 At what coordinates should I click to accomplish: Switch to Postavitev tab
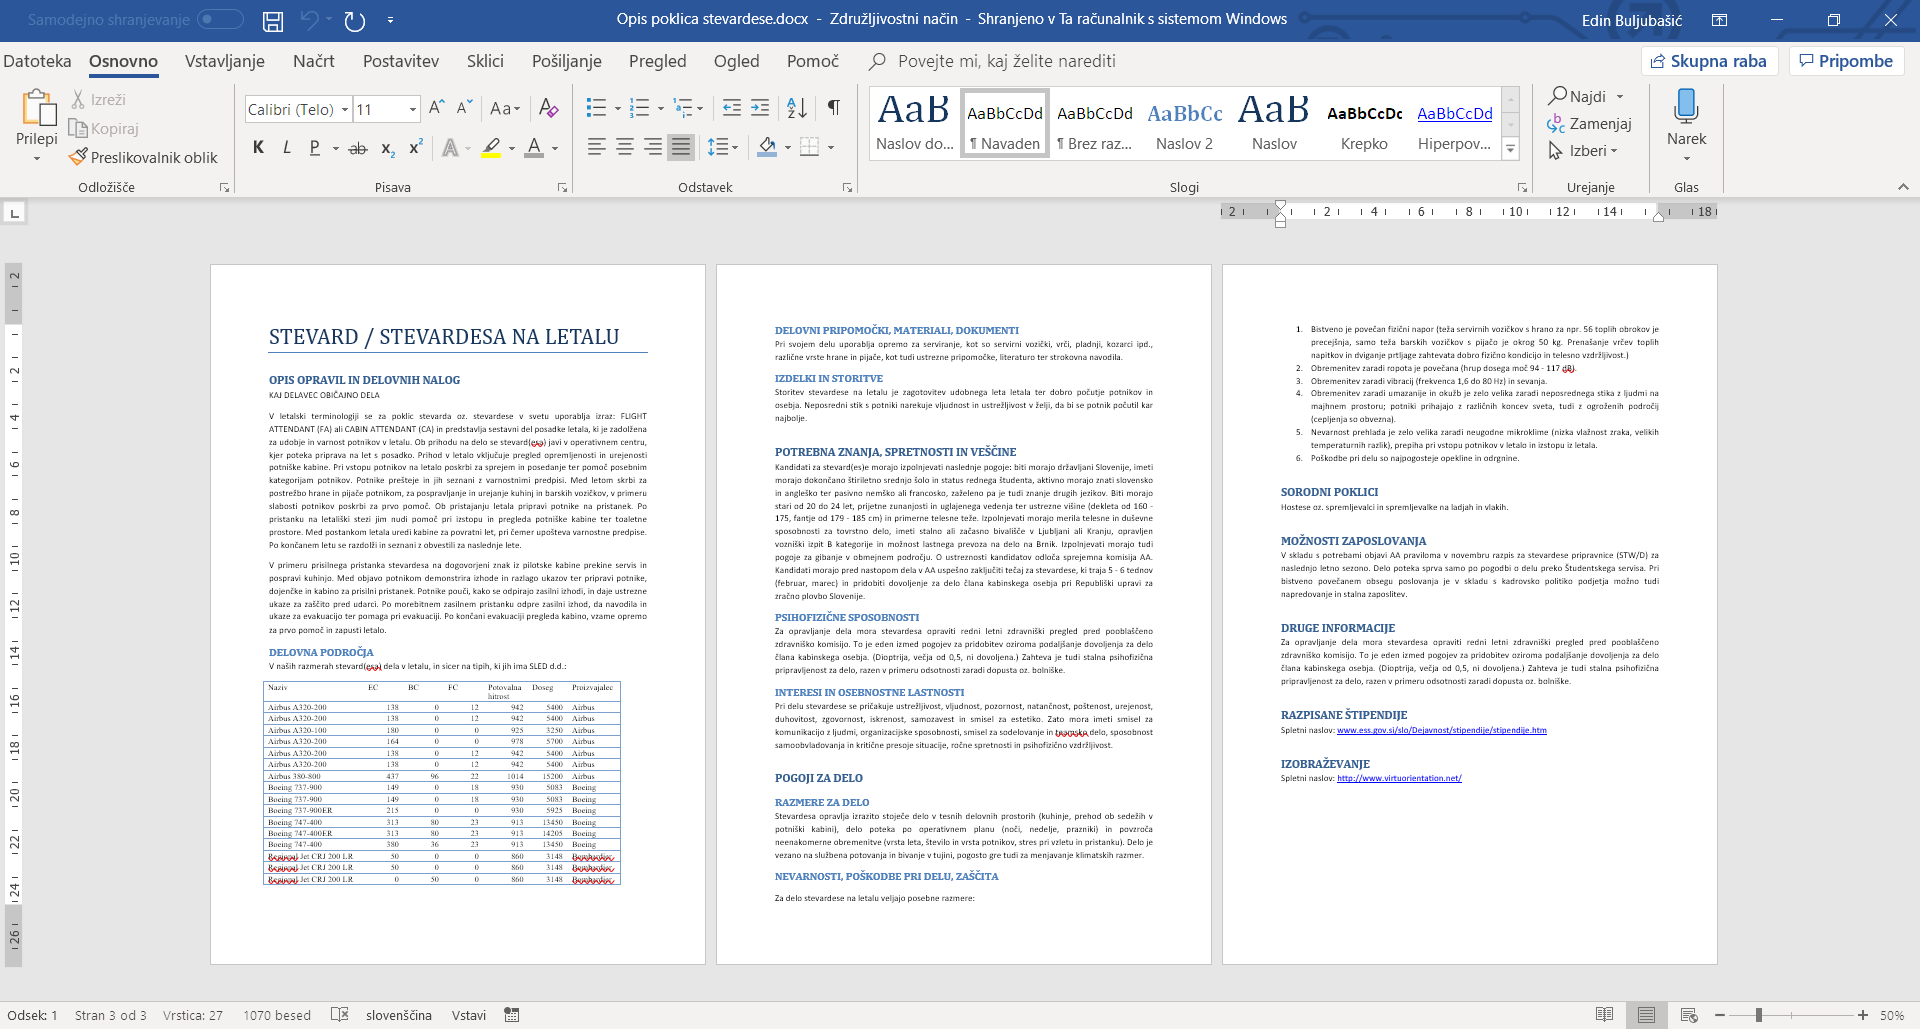[401, 61]
